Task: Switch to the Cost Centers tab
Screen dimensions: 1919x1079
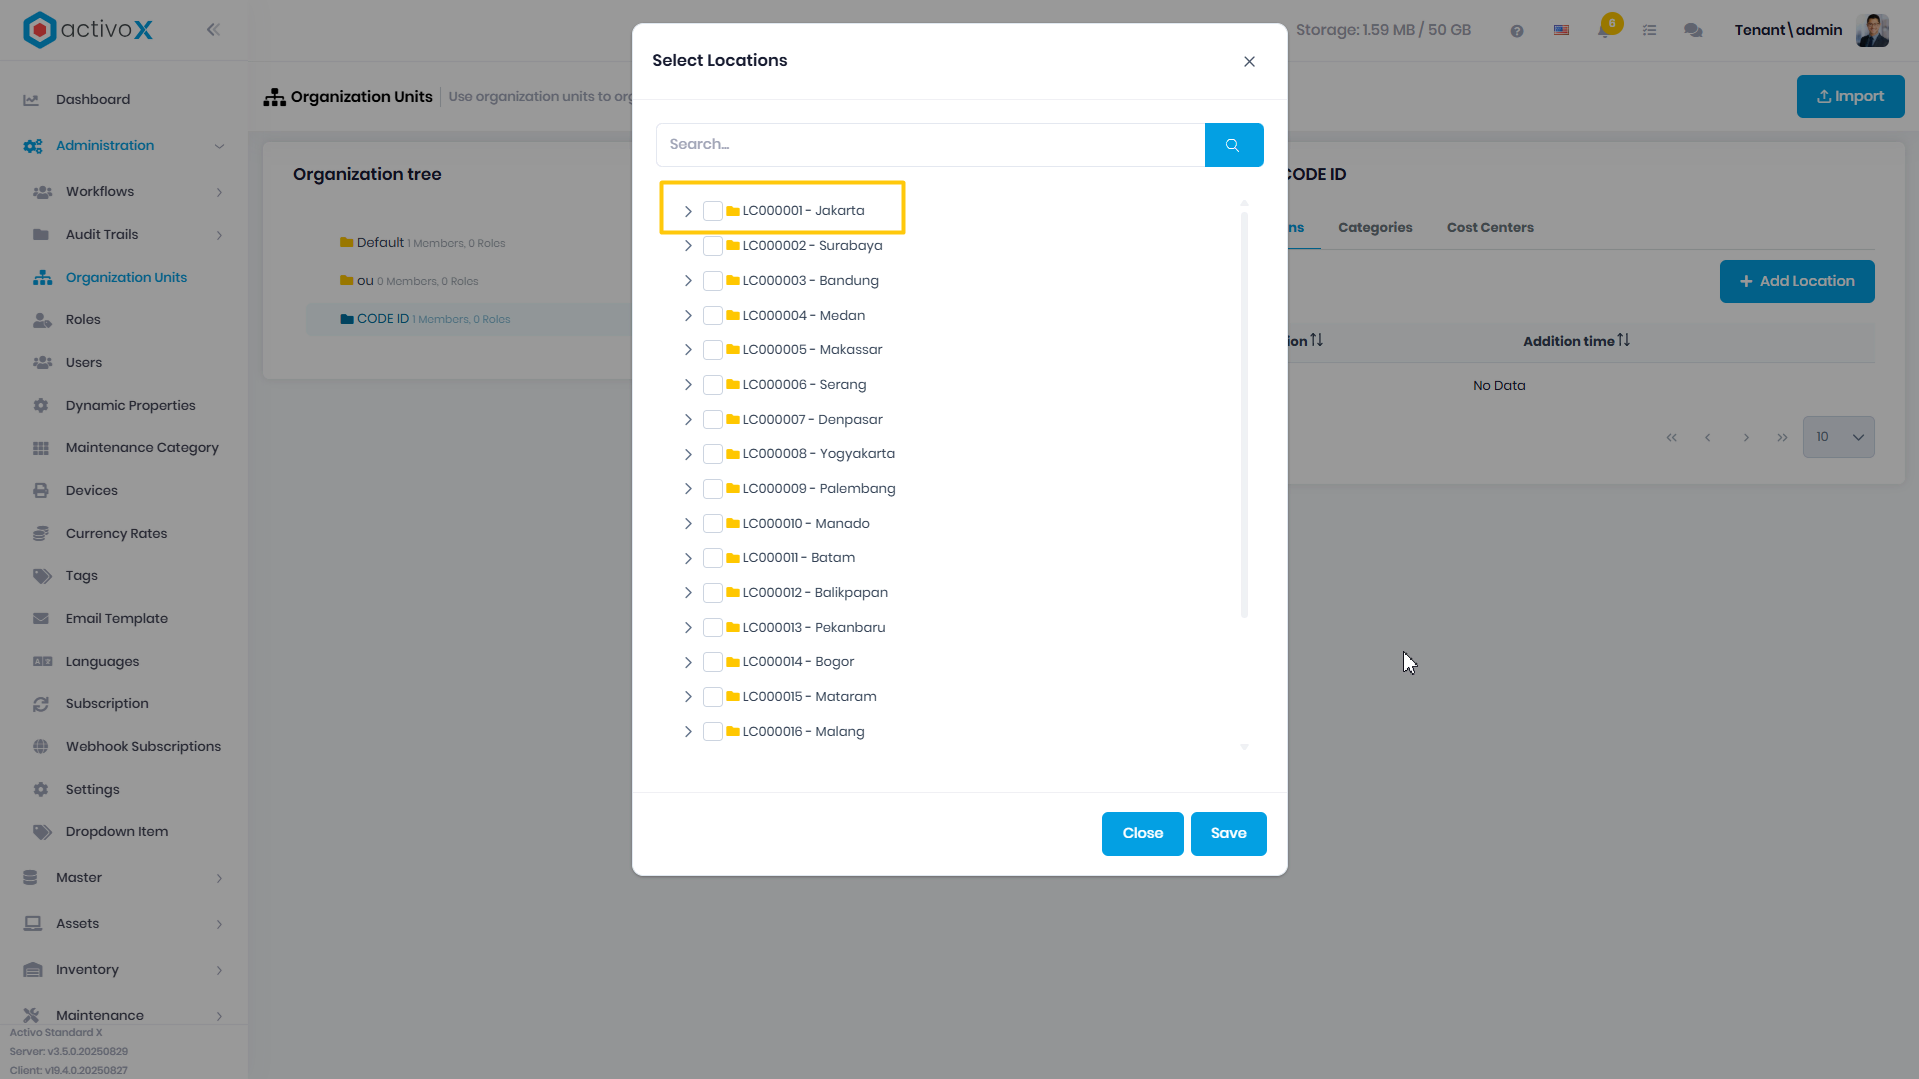Action: click(1490, 228)
